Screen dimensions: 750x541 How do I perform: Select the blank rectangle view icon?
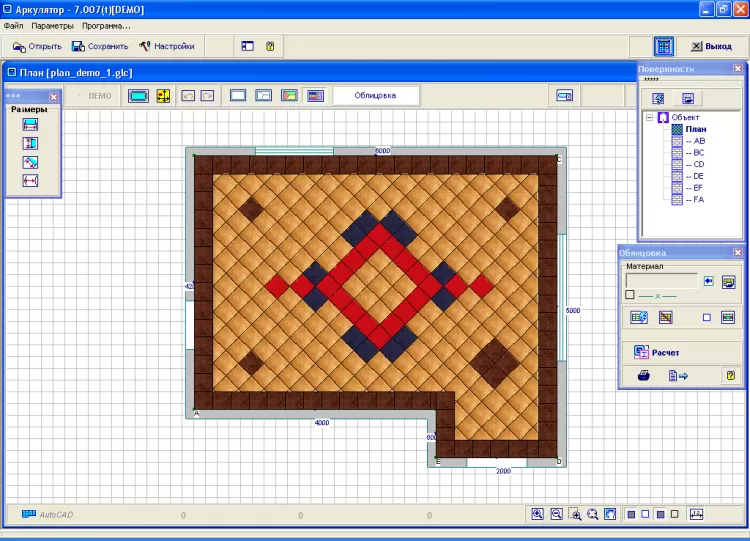pos(238,95)
